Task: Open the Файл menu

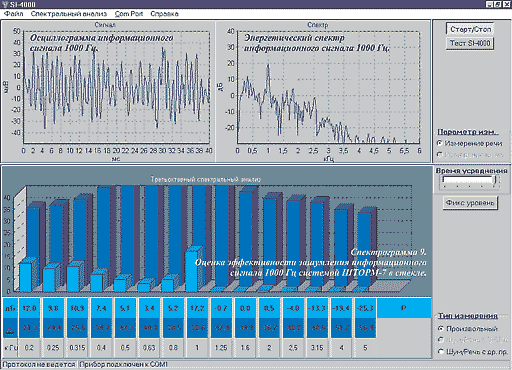Action: [13, 14]
